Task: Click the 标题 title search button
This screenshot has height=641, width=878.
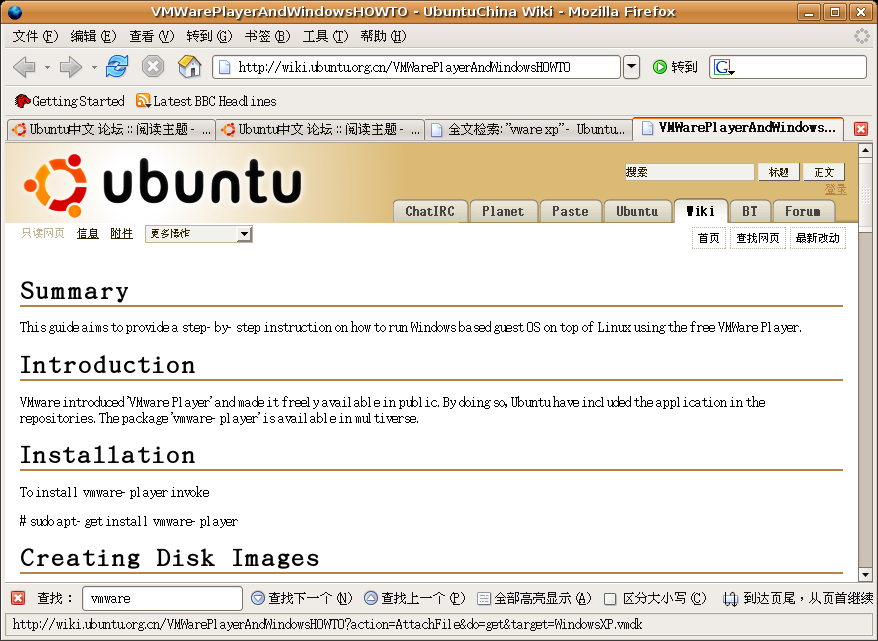Action: (x=778, y=172)
